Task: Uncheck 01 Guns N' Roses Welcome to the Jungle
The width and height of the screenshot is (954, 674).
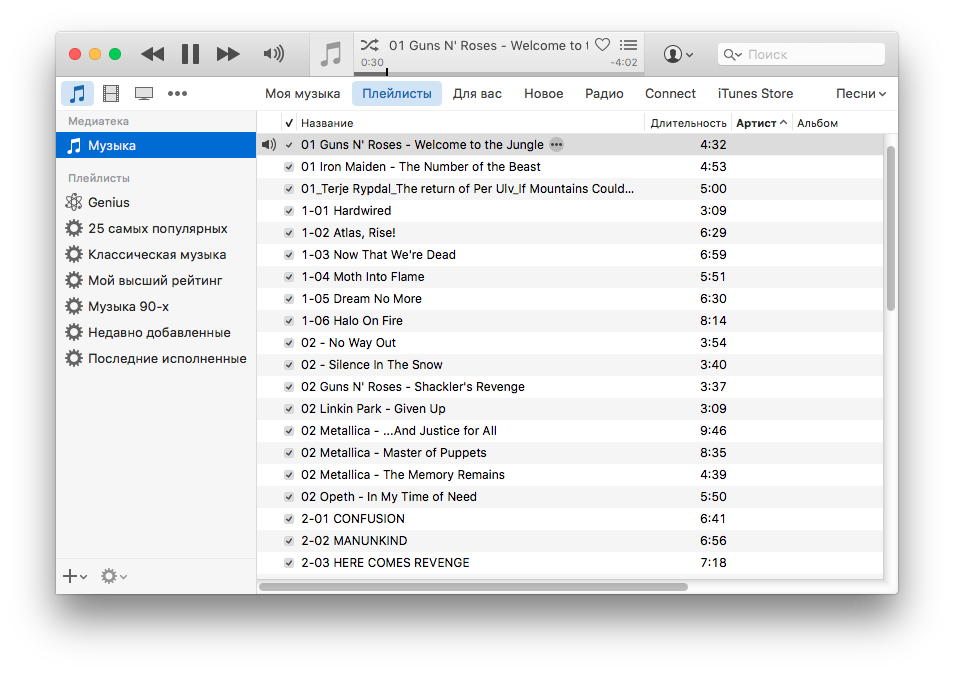Action: [289, 145]
